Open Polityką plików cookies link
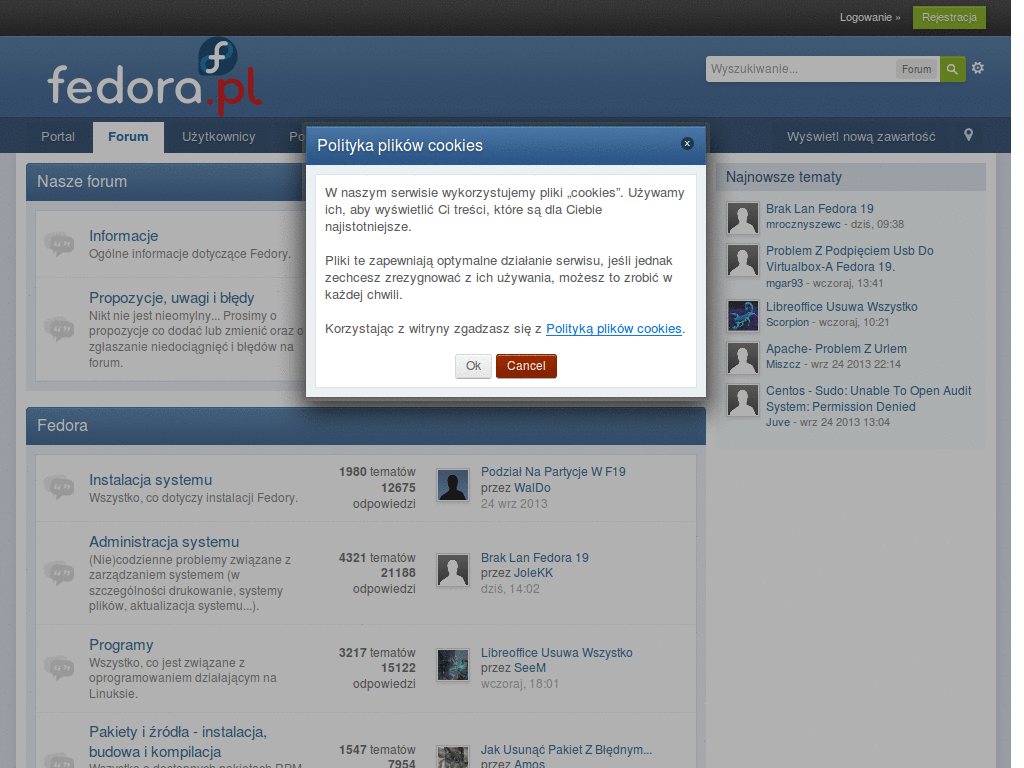This screenshot has width=1024, height=768. (x=613, y=329)
